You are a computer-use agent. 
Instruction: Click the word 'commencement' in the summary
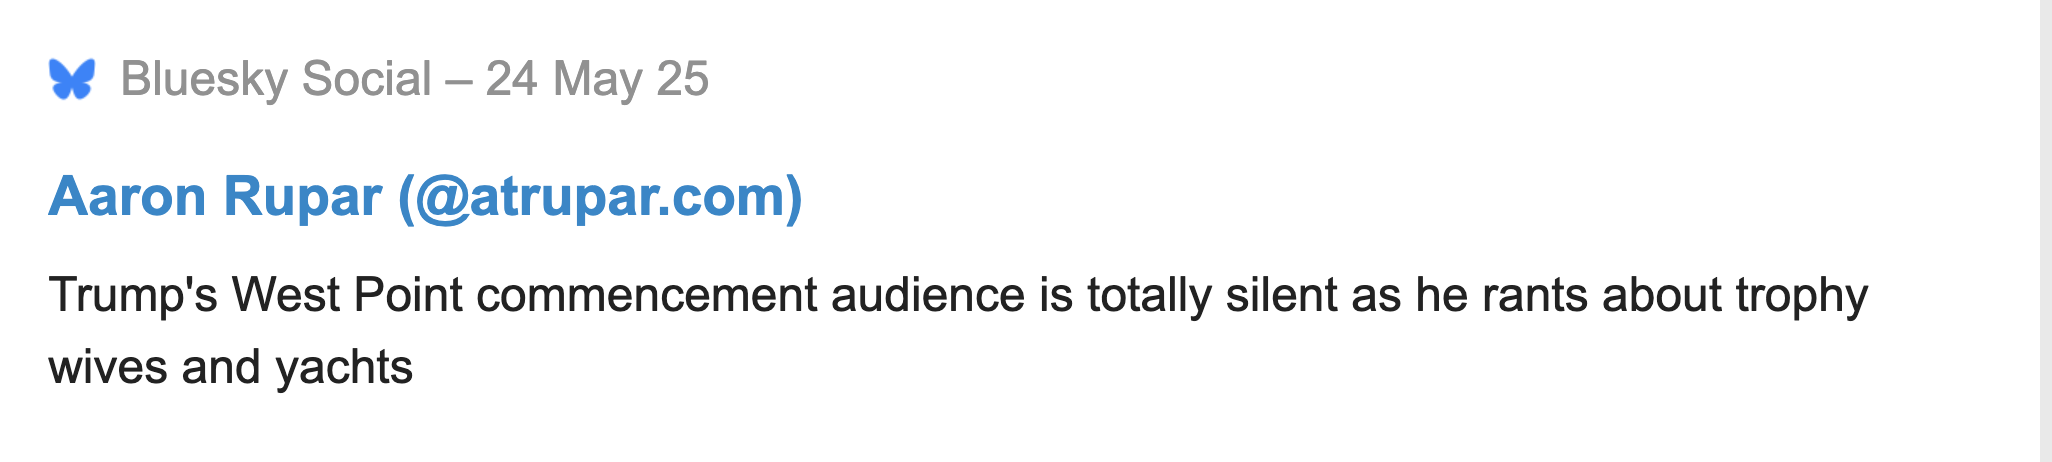point(647,295)
